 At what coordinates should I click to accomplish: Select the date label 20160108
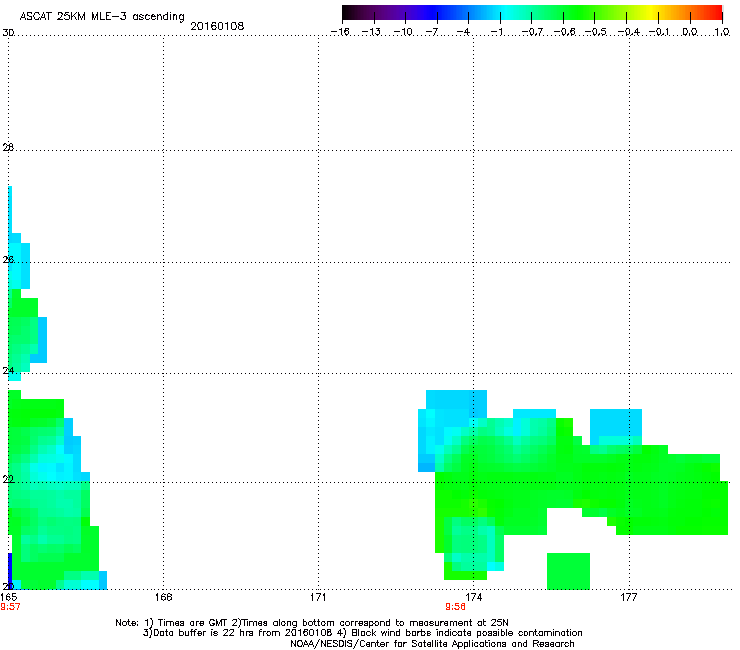click(217, 26)
